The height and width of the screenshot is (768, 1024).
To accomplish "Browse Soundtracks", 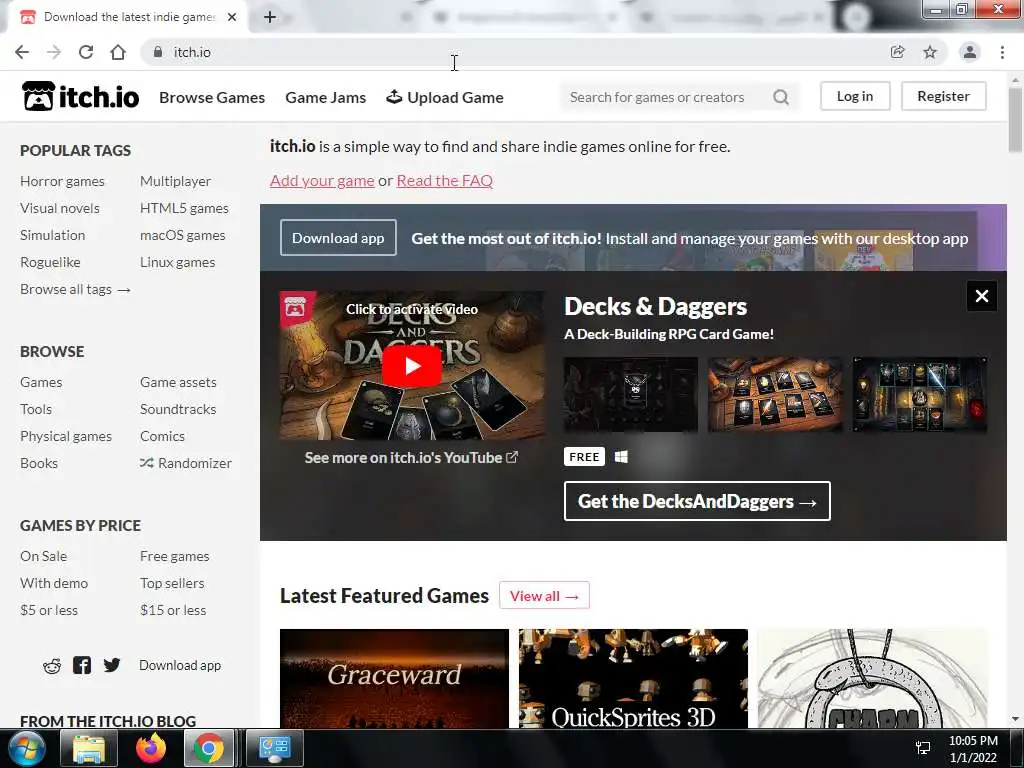I will tap(178, 409).
